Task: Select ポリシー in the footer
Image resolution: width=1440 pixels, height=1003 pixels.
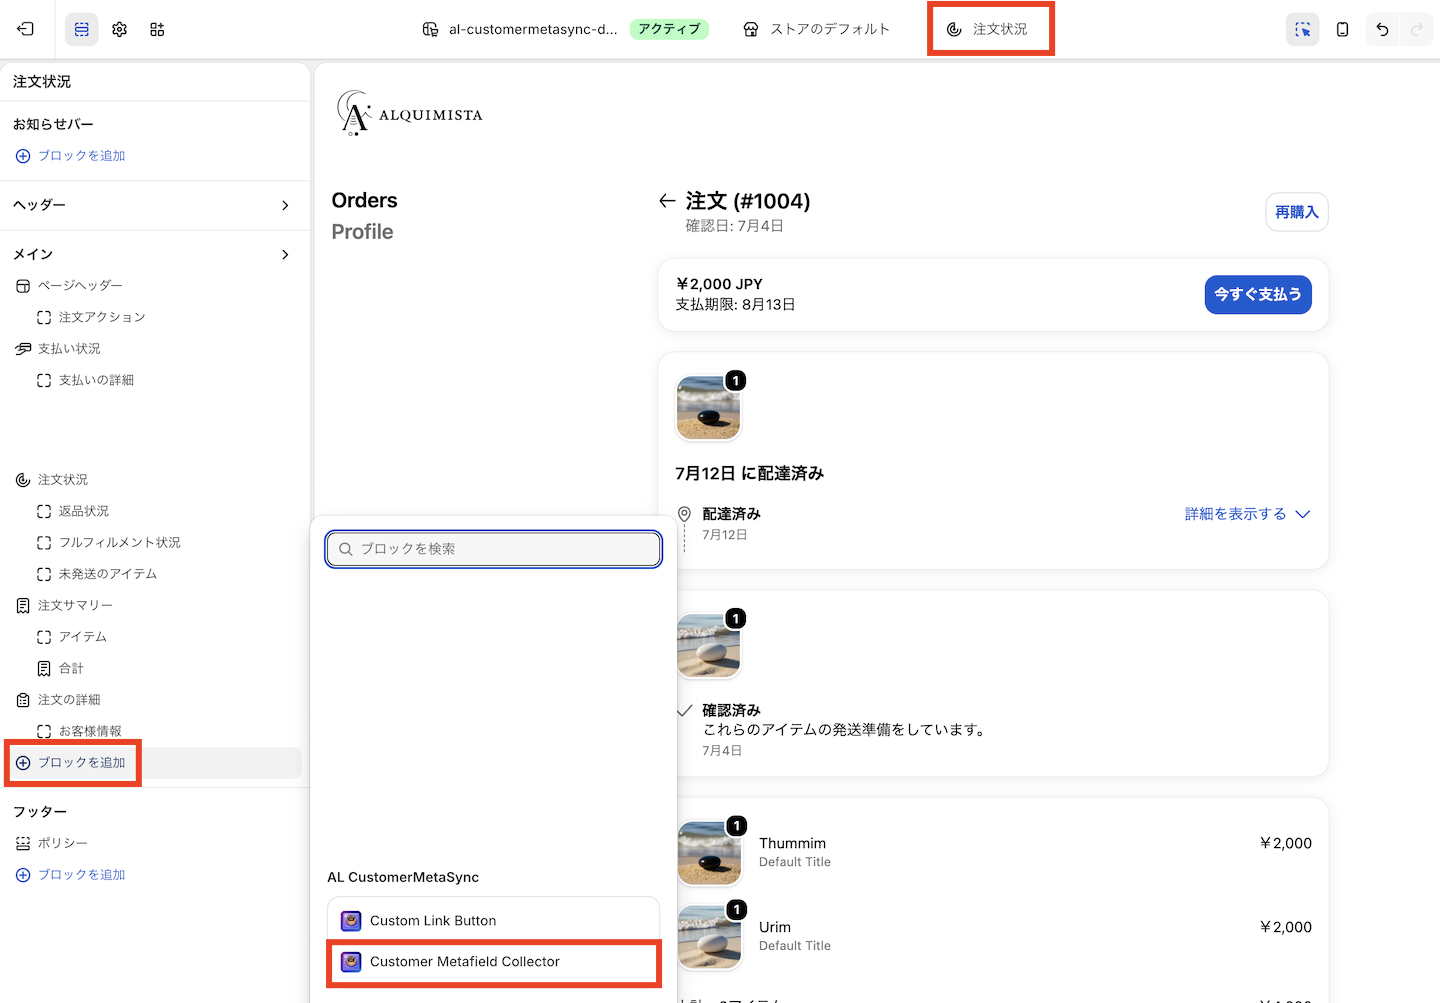Action: tap(63, 843)
